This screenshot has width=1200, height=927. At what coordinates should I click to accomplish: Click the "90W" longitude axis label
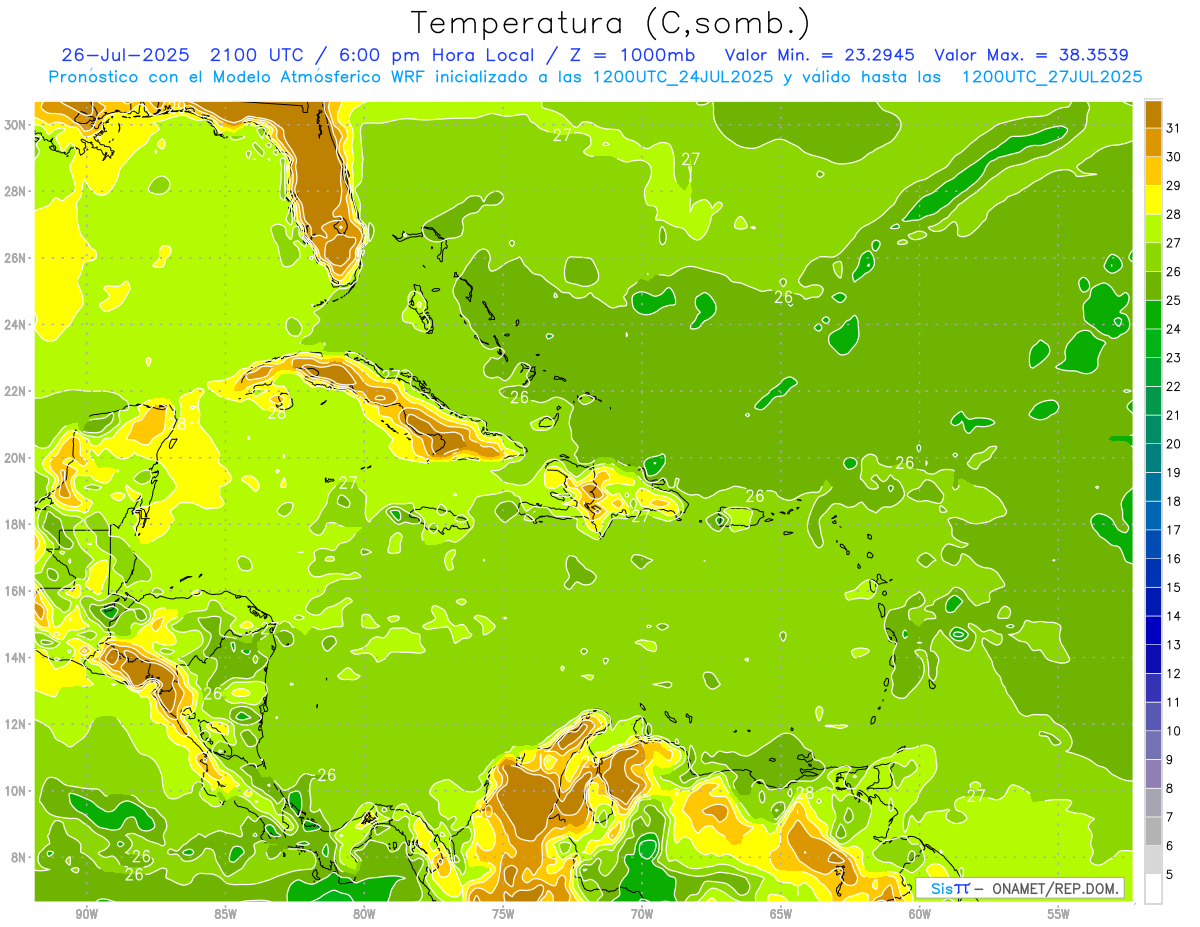pyautogui.click(x=86, y=913)
